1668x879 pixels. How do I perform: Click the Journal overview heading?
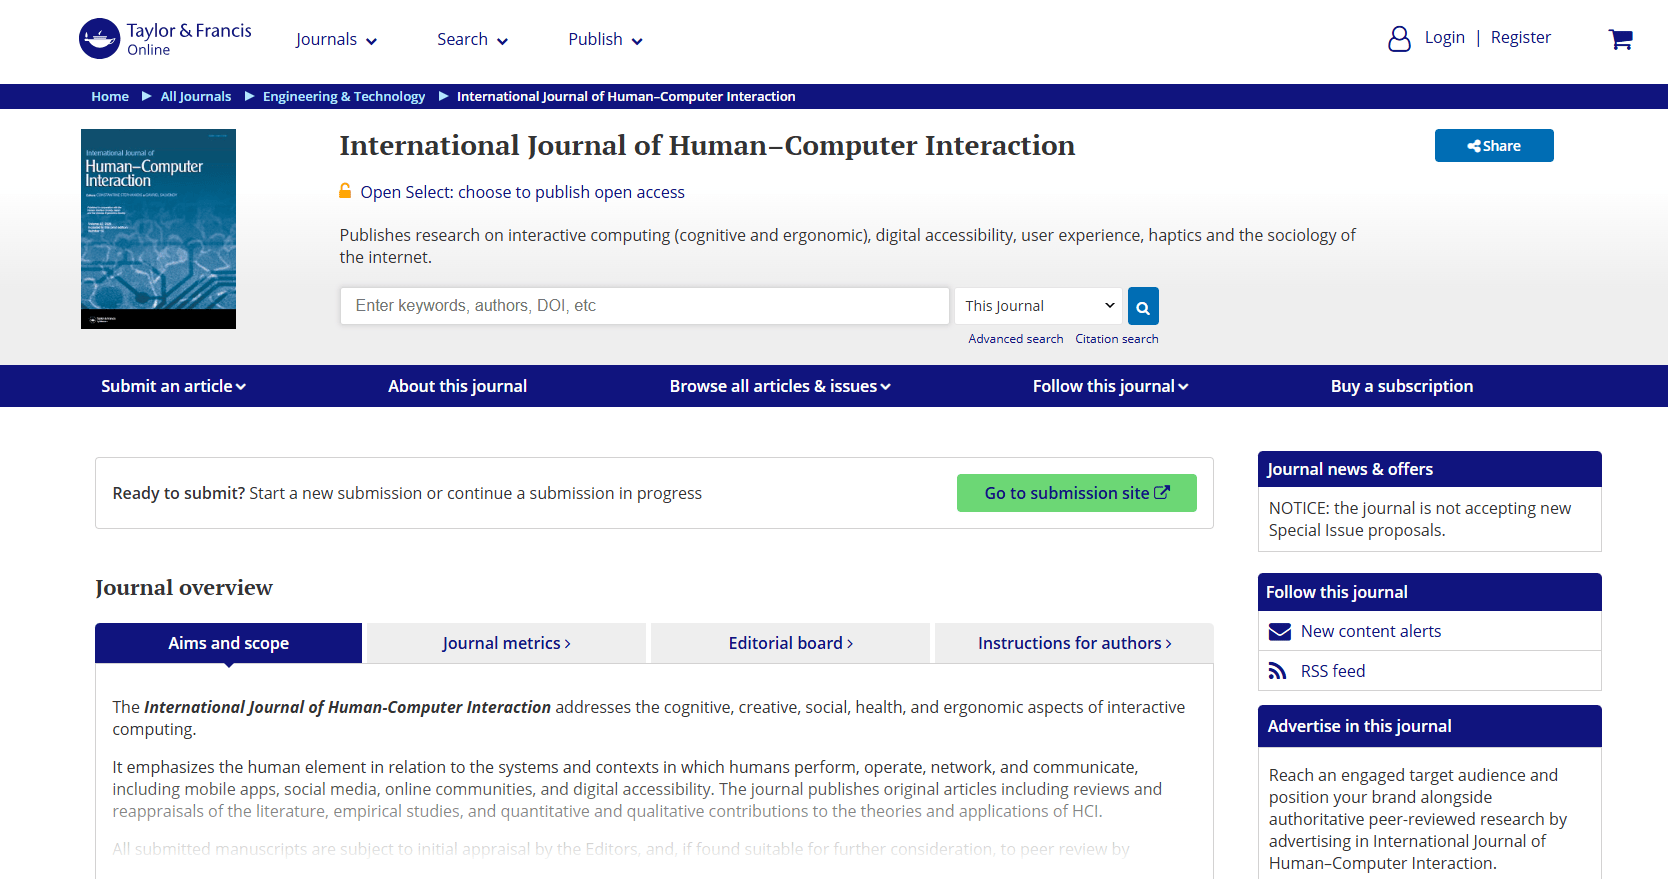click(184, 588)
